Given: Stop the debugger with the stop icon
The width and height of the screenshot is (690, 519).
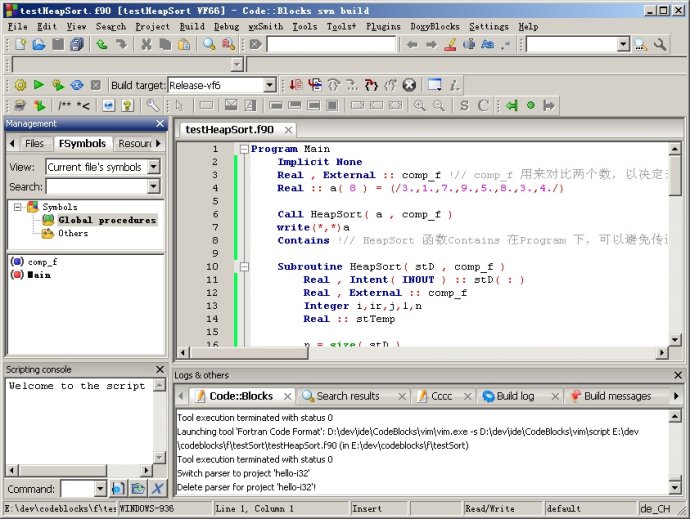Looking at the screenshot, I should (409, 86).
